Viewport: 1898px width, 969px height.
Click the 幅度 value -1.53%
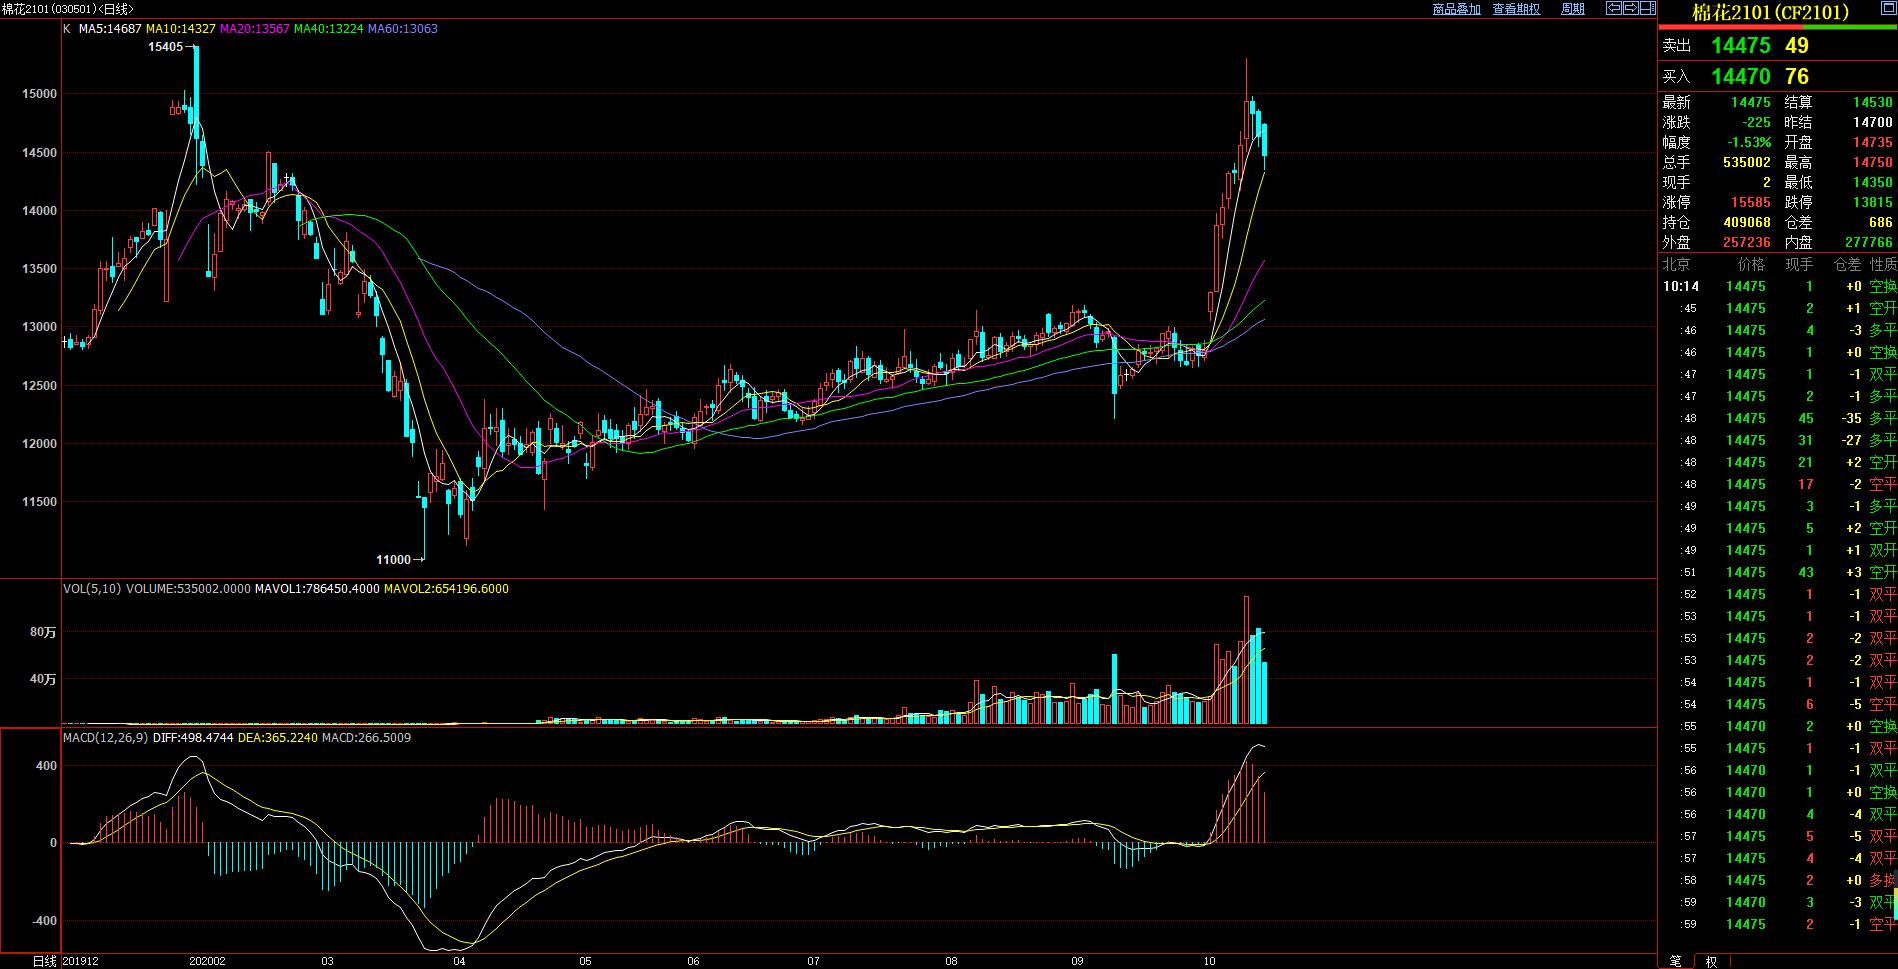(1749, 142)
